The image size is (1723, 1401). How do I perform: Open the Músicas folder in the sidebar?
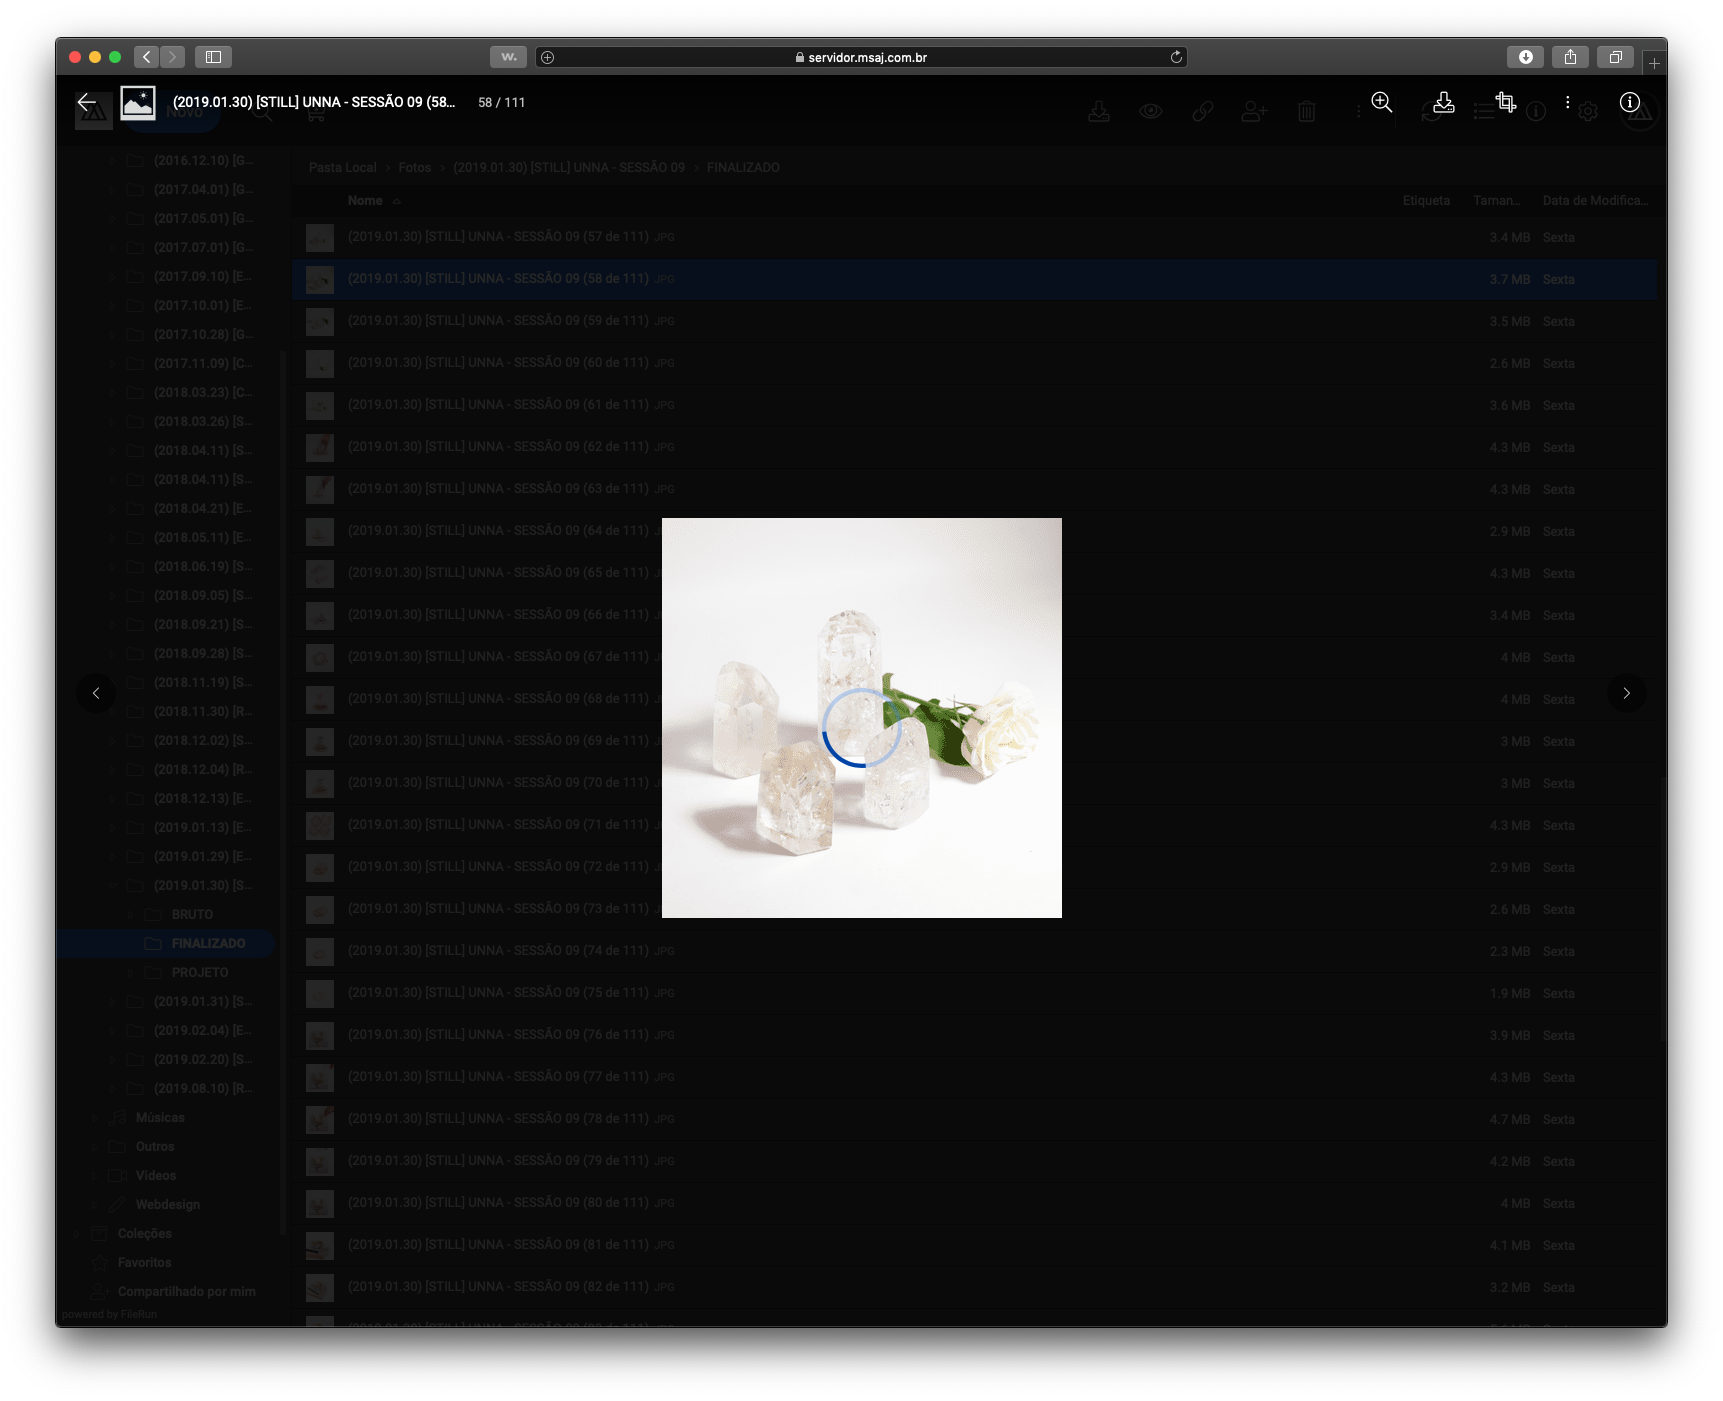160,1118
